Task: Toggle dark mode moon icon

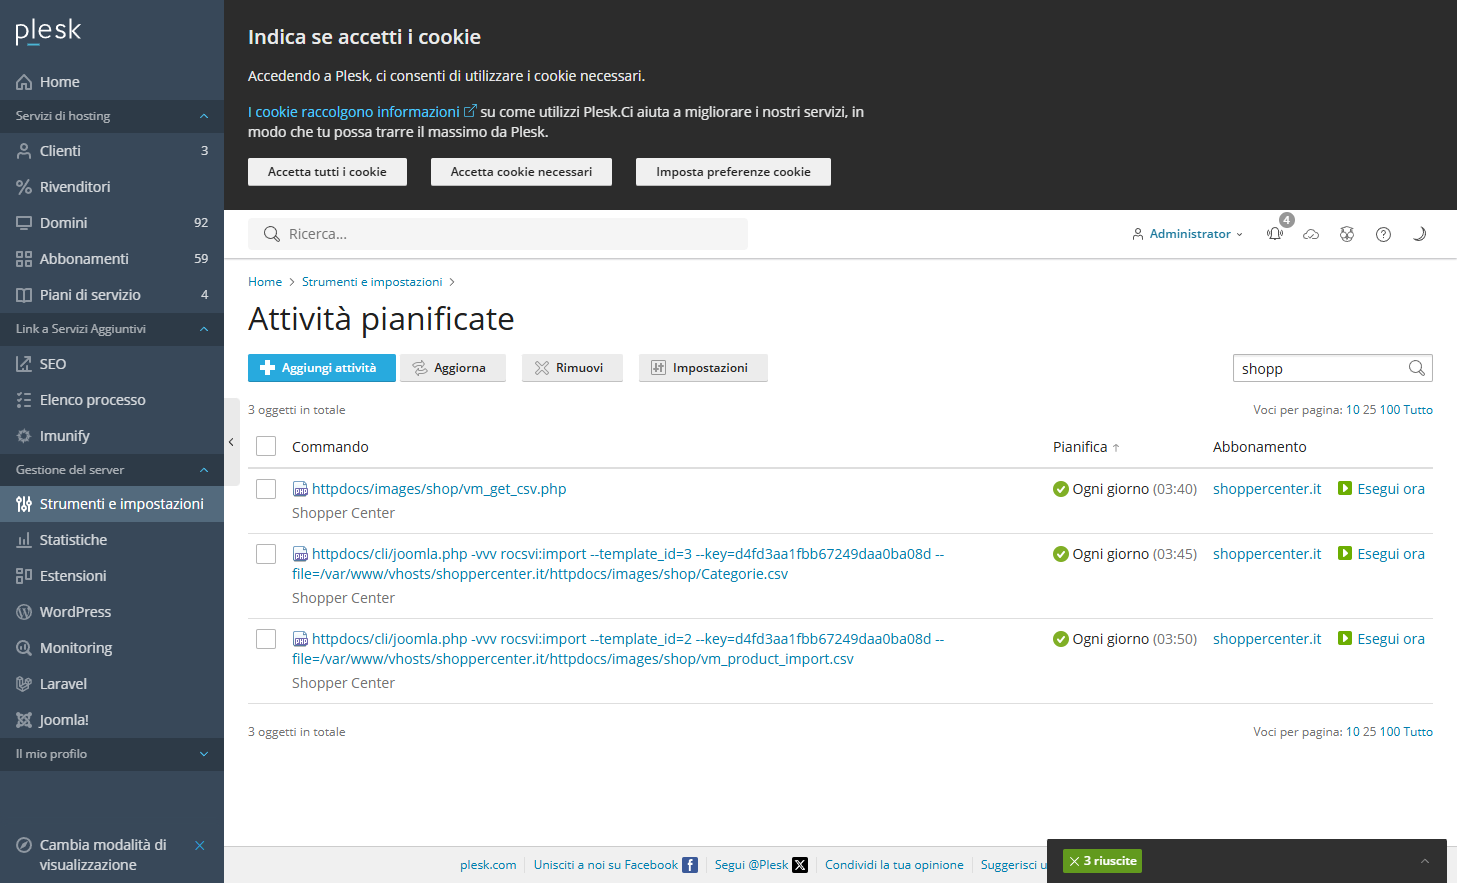Action: point(1419,234)
